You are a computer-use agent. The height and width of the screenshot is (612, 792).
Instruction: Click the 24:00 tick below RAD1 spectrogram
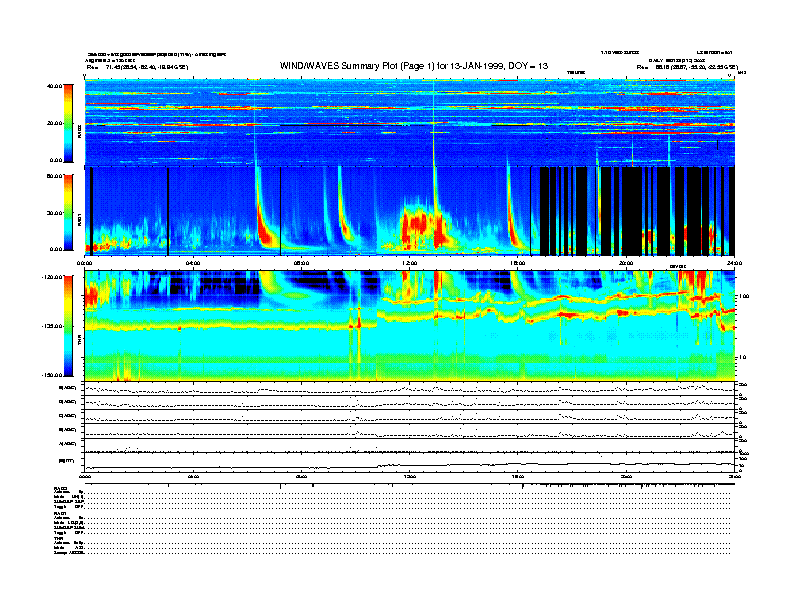pos(734,263)
